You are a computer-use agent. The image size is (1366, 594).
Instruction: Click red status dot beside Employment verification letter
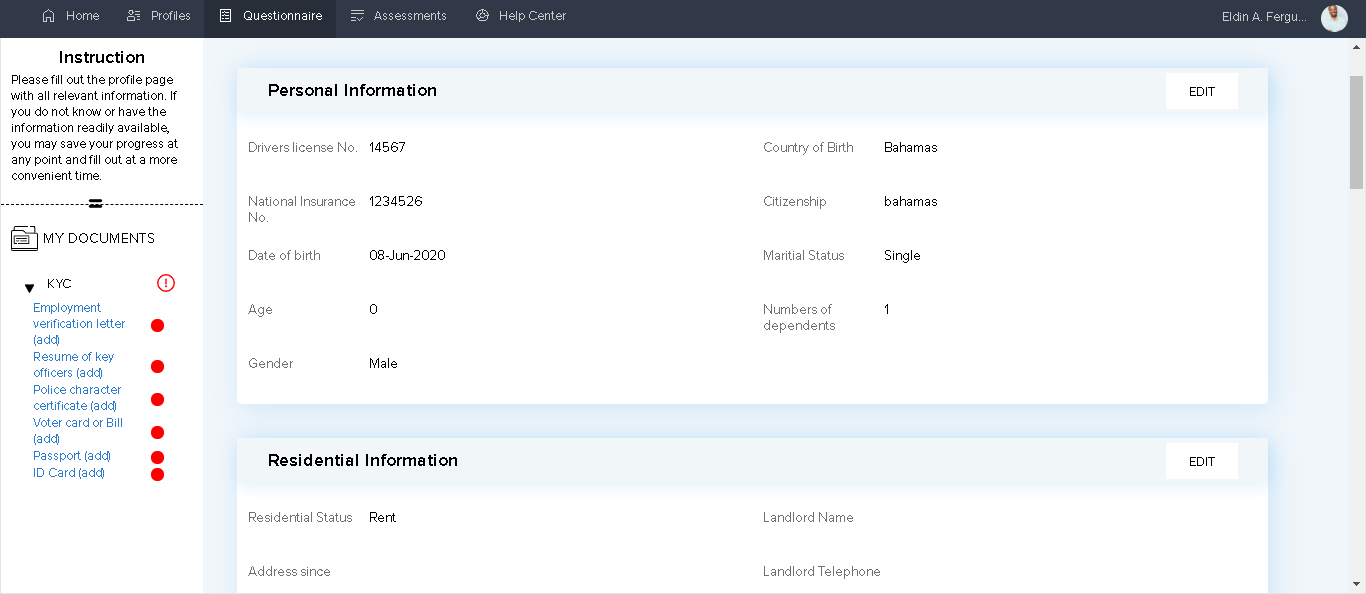pyautogui.click(x=157, y=325)
